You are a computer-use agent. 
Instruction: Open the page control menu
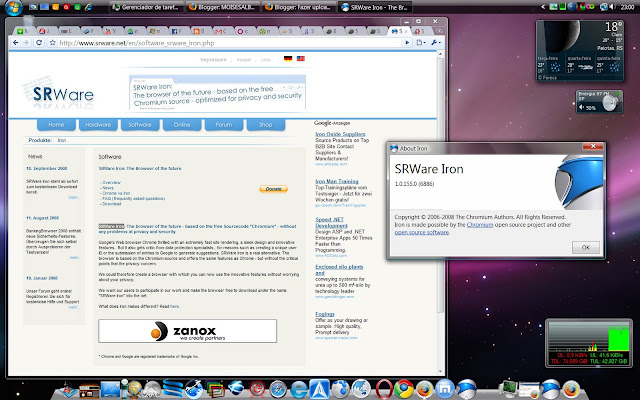pyautogui.click(x=421, y=42)
